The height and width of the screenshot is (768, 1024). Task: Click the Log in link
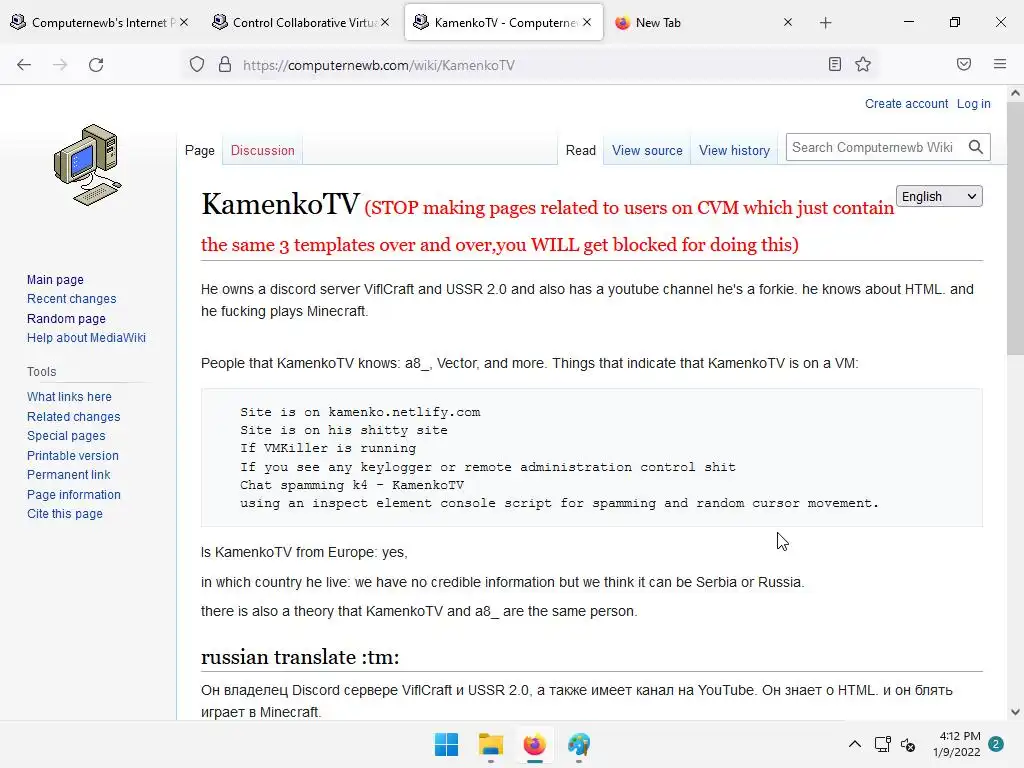coord(973,104)
